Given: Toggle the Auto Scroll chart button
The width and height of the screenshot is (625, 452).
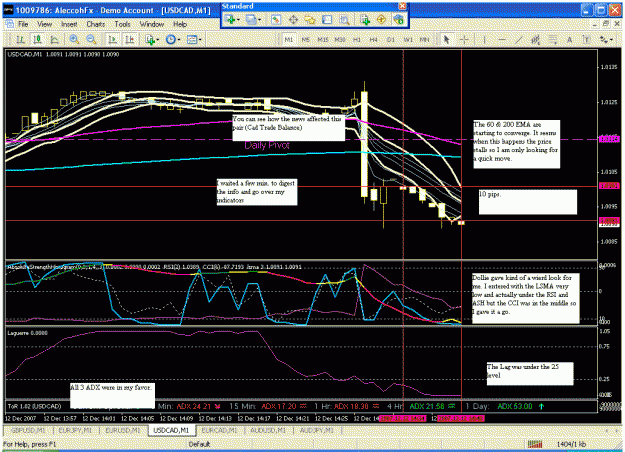Looking at the screenshot, I should (x=112, y=39).
